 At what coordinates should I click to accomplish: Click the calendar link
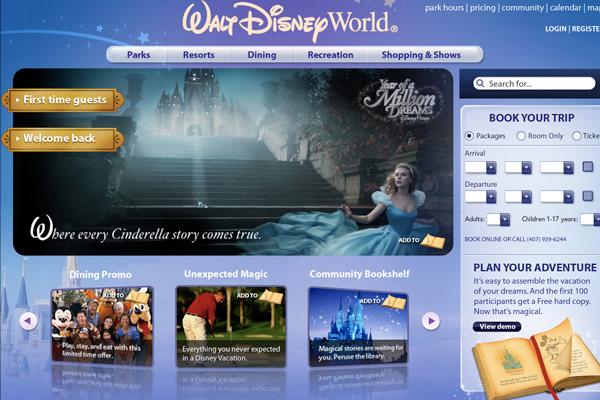point(566,8)
